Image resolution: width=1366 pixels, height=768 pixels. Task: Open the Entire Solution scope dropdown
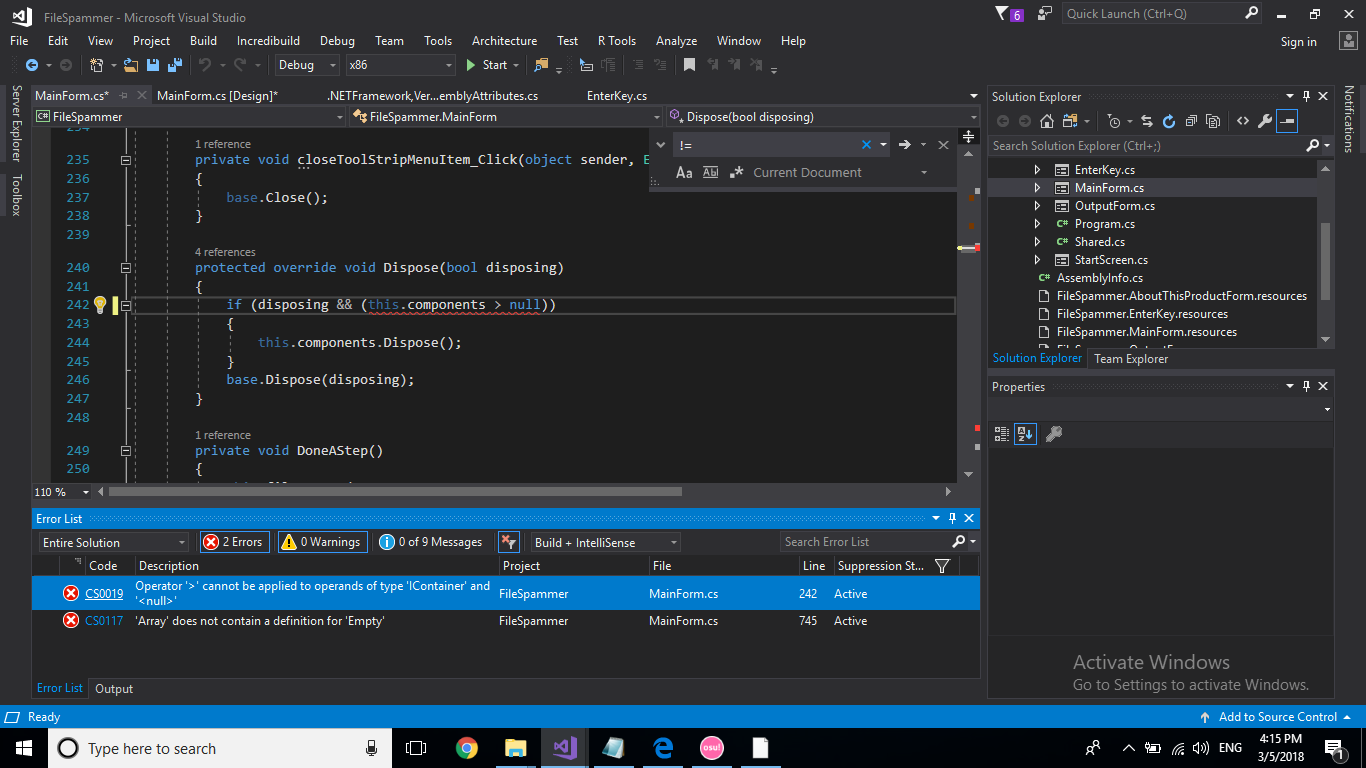(x=114, y=542)
